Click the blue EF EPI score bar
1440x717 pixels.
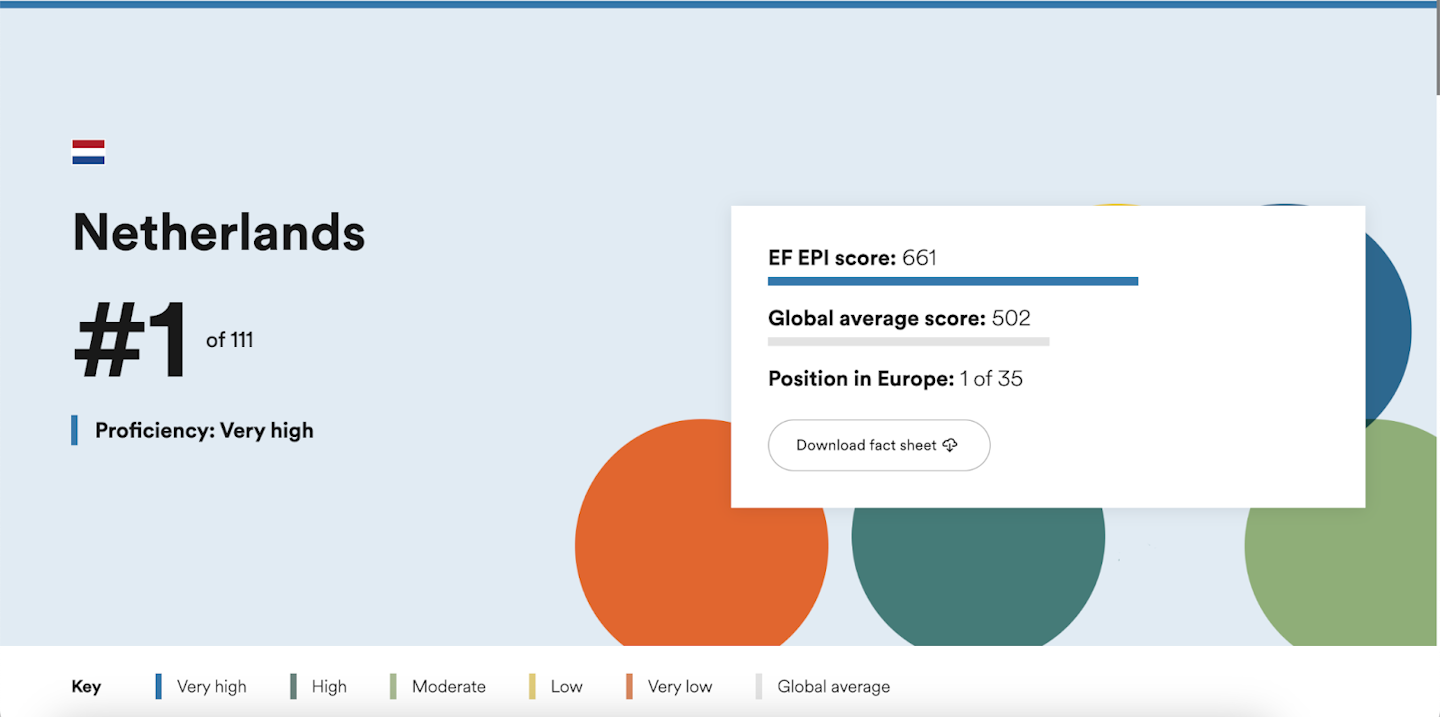pos(952,281)
